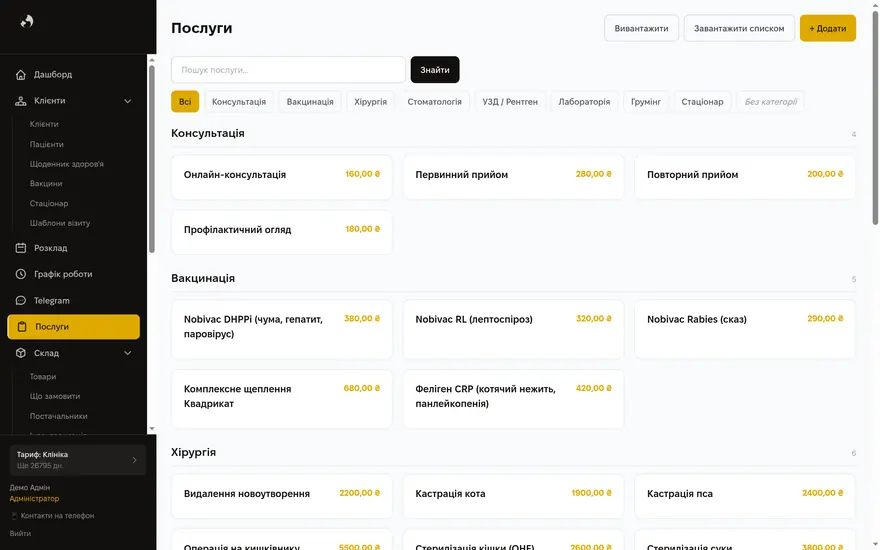Click the Вивантажити button
This screenshot has width=880, height=550.
click(641, 28)
